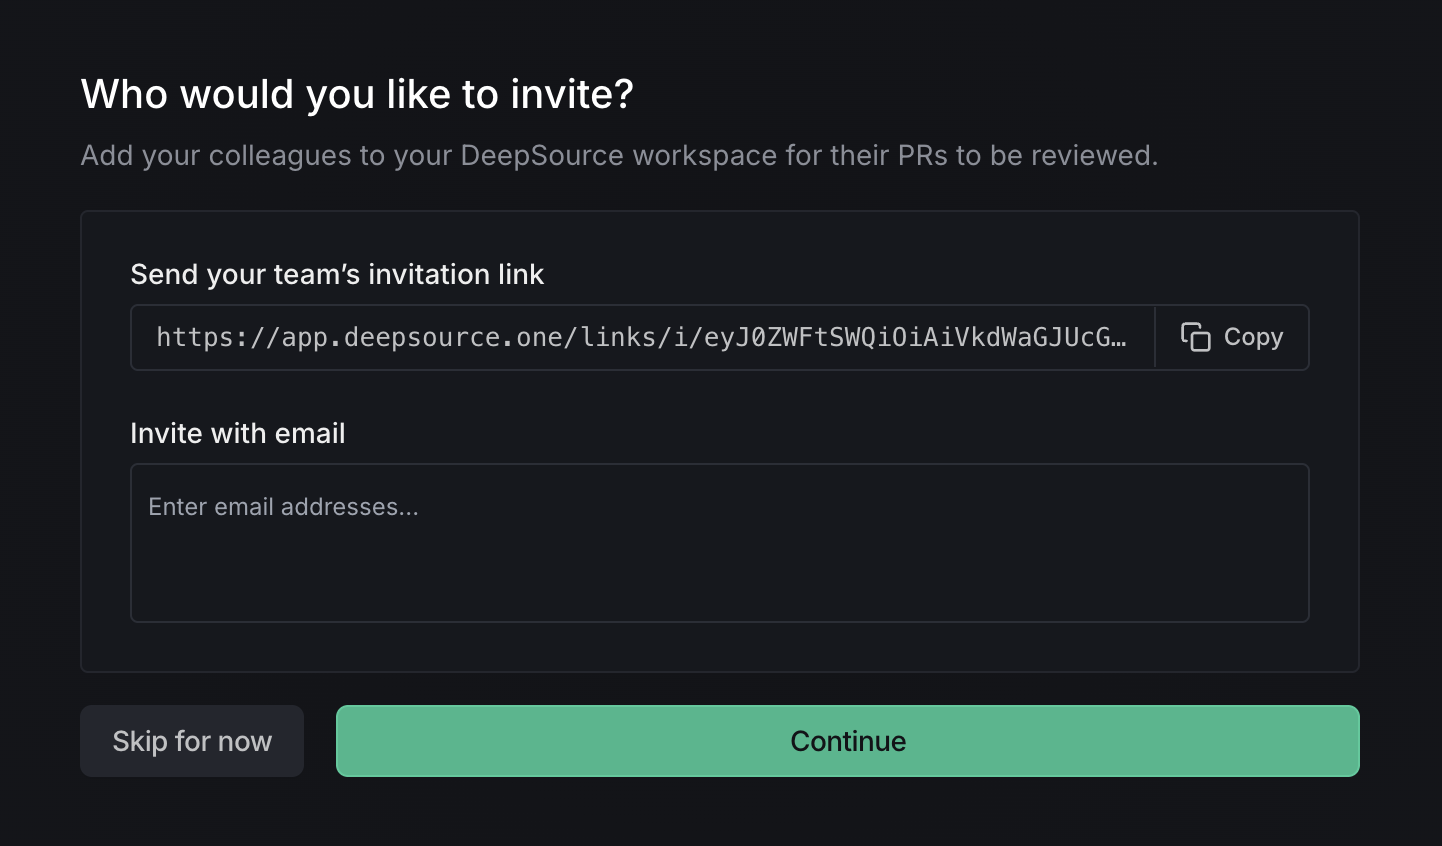Viewport: 1442px width, 846px height.
Task: Click the "Enter email addresses..." placeholder text
Action: click(x=283, y=507)
